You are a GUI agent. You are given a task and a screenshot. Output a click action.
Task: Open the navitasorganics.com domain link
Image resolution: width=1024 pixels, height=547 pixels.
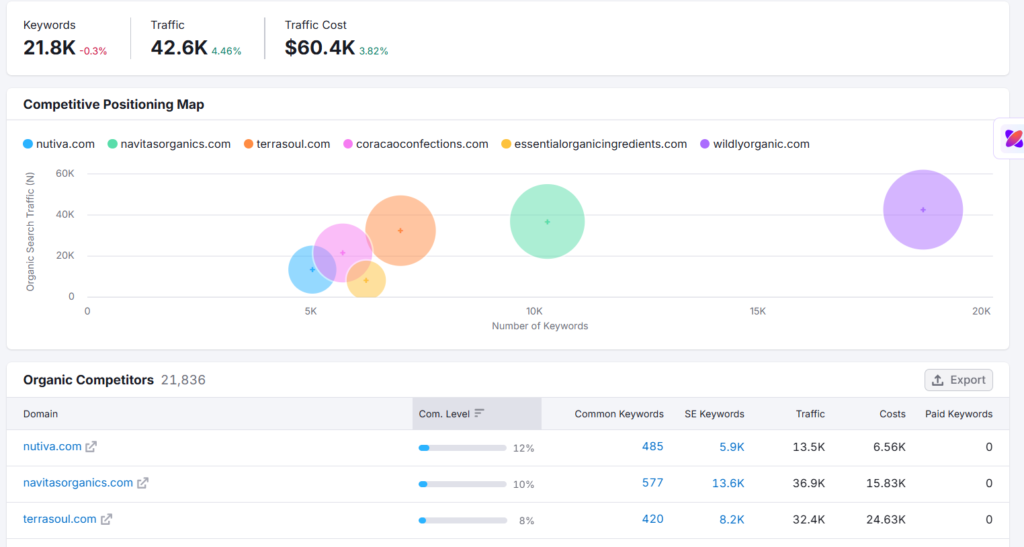pyautogui.click(x=78, y=483)
